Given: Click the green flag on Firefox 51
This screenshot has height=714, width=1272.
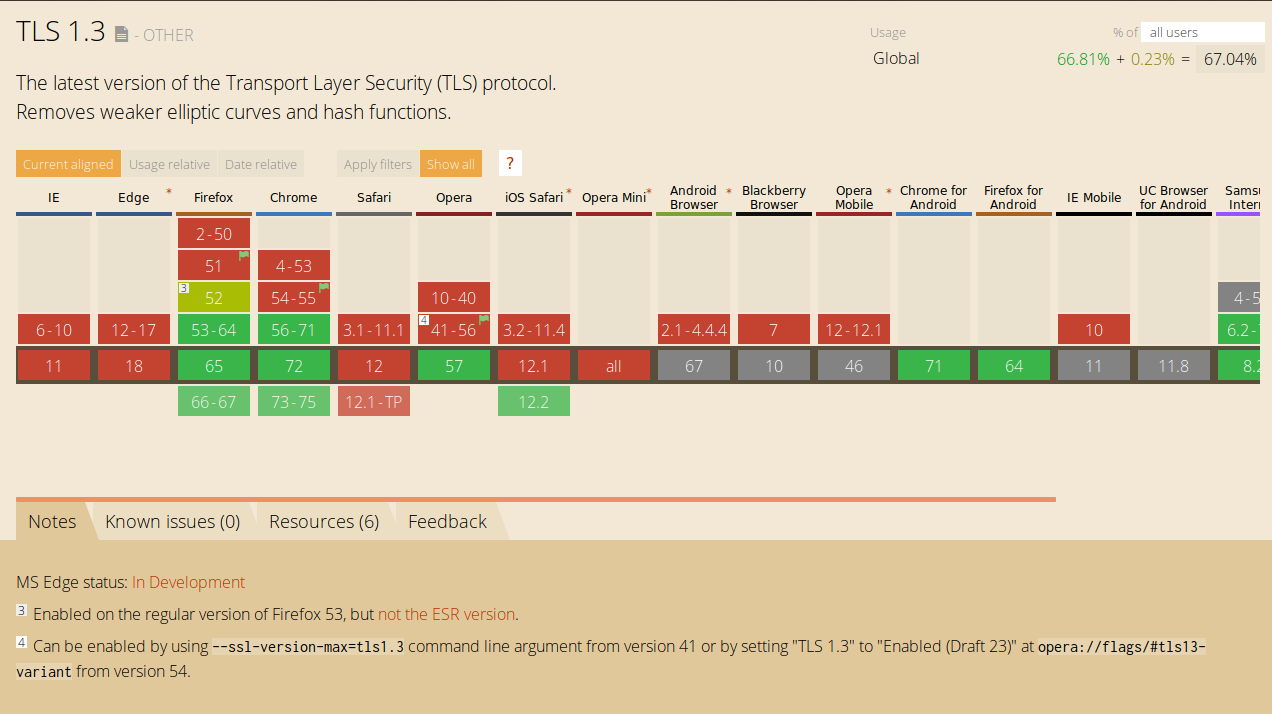Looking at the screenshot, I should (x=243, y=256).
